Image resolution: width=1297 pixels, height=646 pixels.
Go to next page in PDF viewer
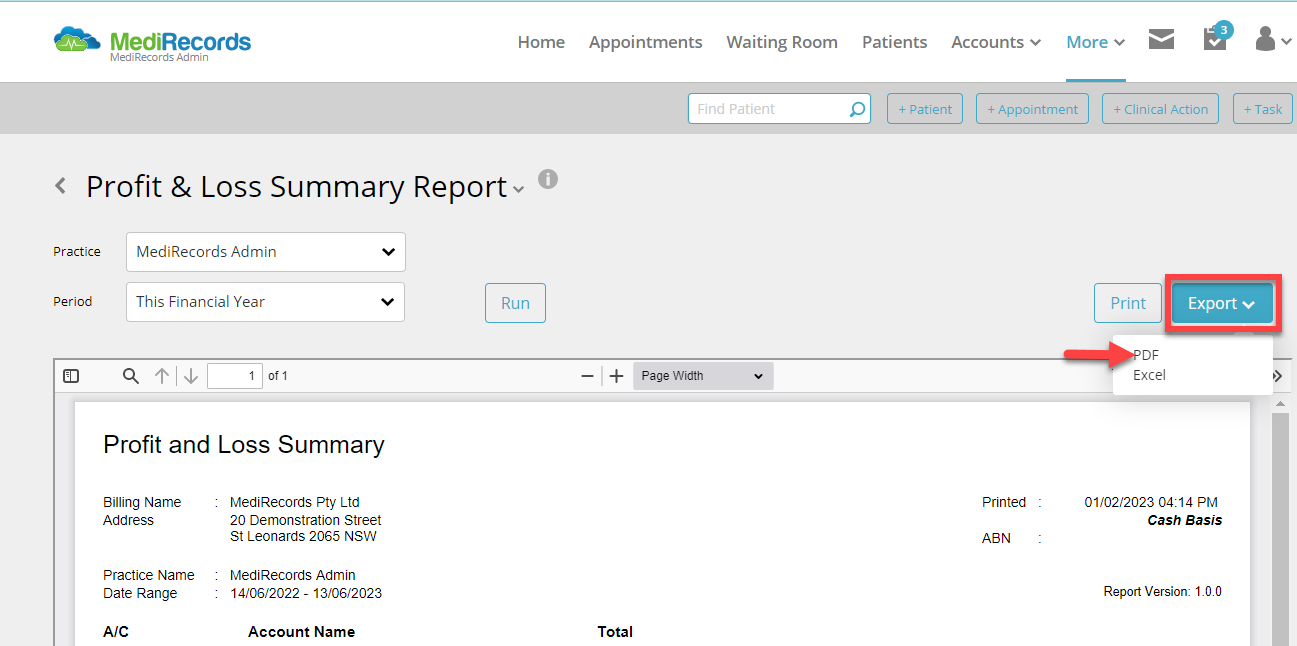(191, 376)
